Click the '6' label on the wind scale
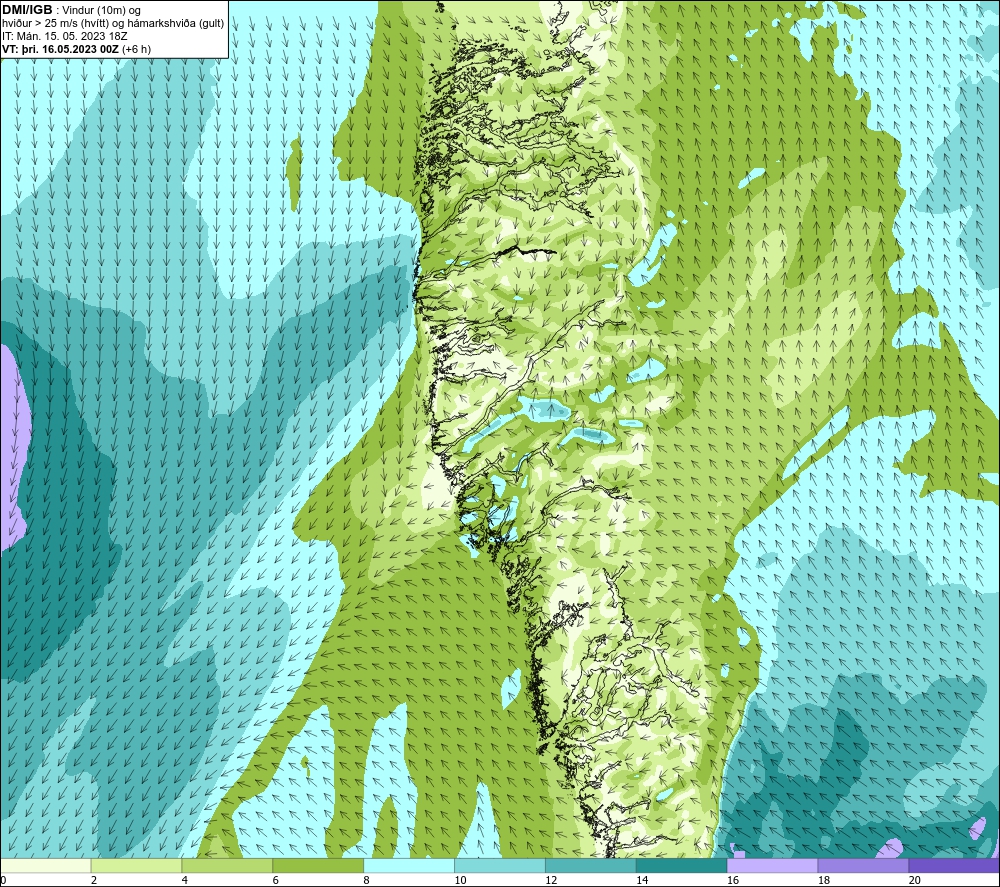This screenshot has width=1000, height=887. point(276,880)
